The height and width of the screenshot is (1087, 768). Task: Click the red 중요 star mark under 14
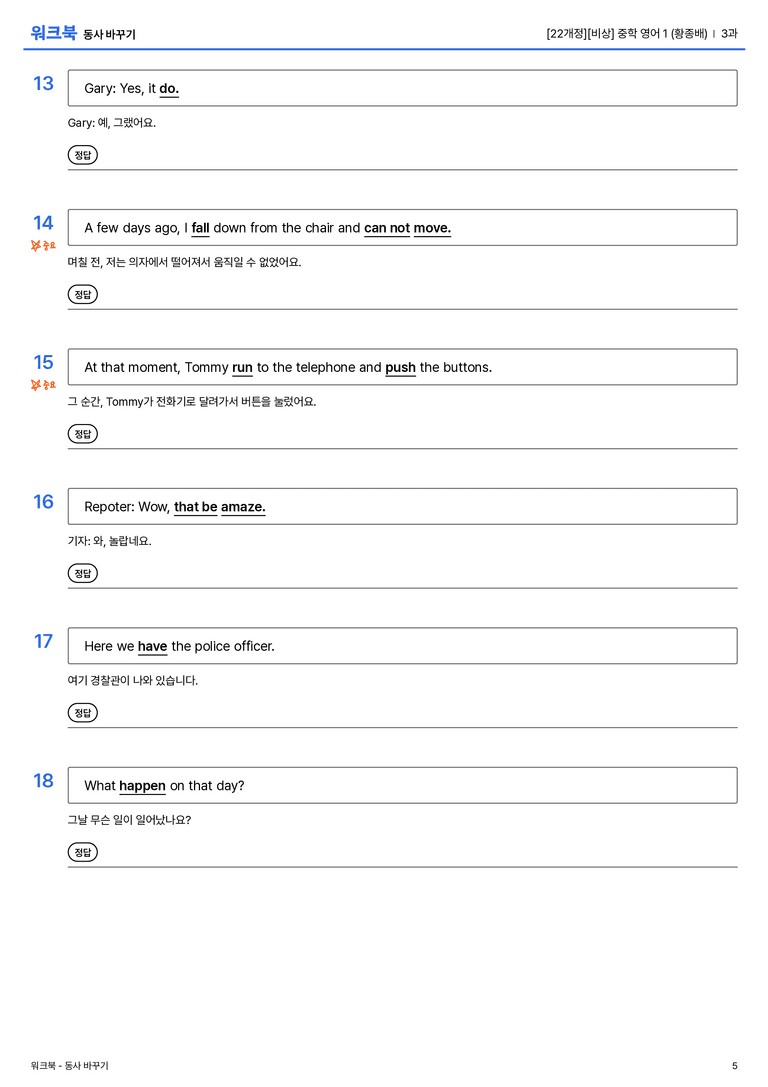[x=43, y=245]
